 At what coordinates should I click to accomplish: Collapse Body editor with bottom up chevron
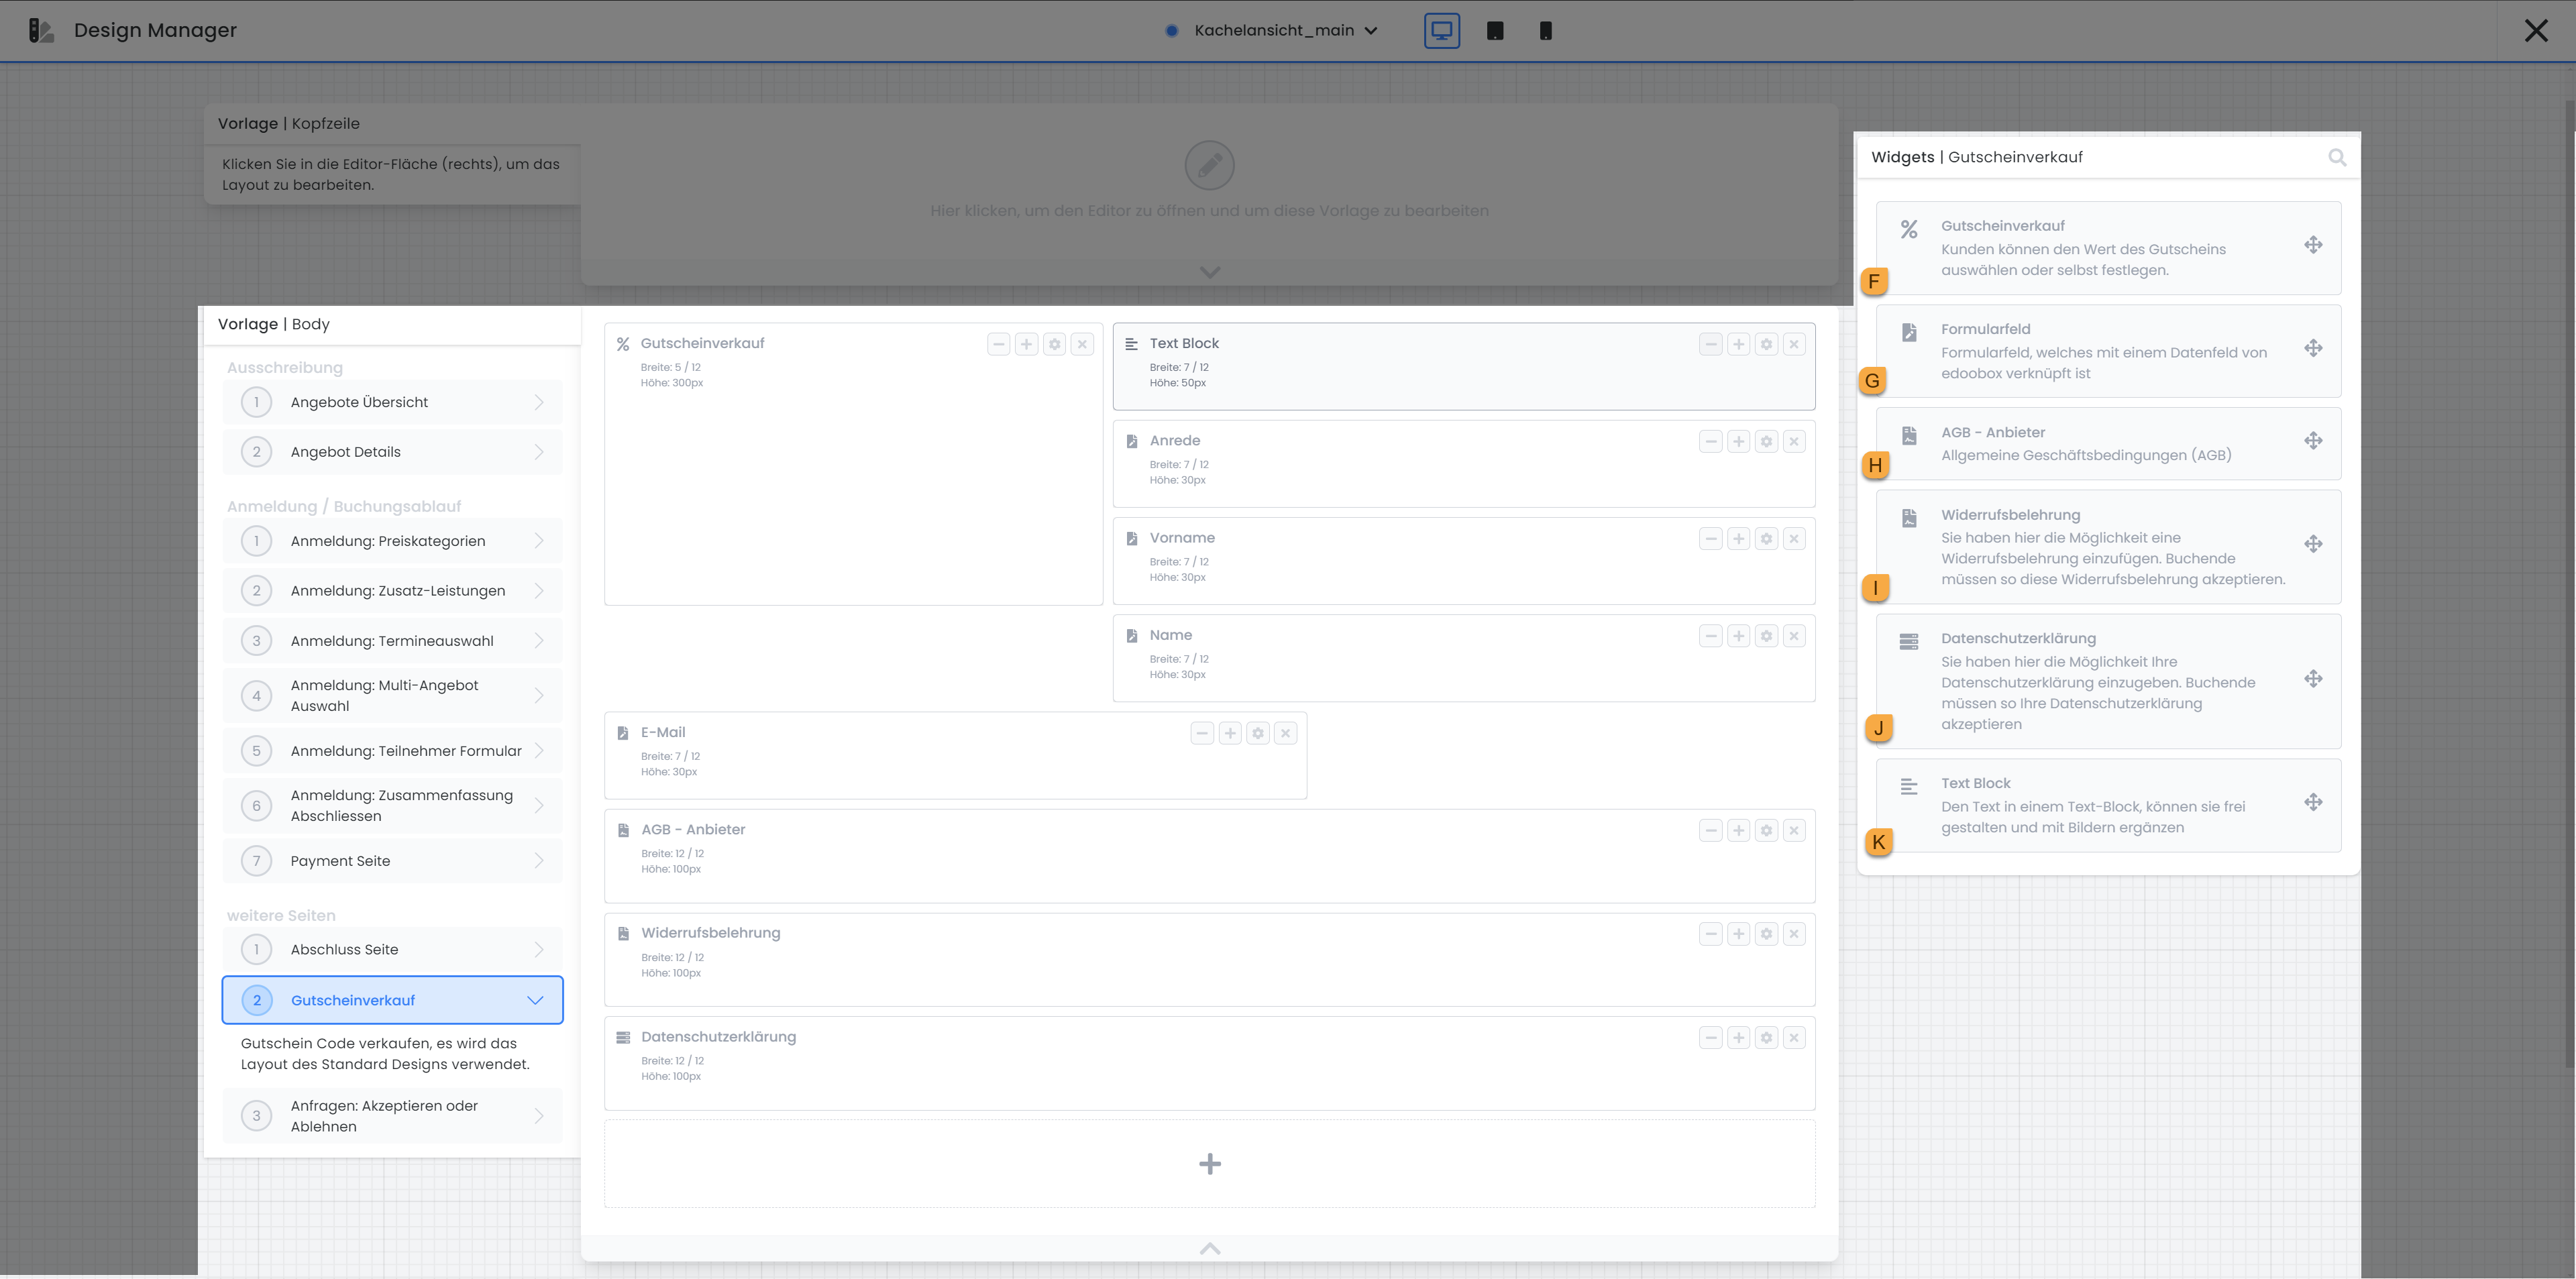coord(1209,1248)
